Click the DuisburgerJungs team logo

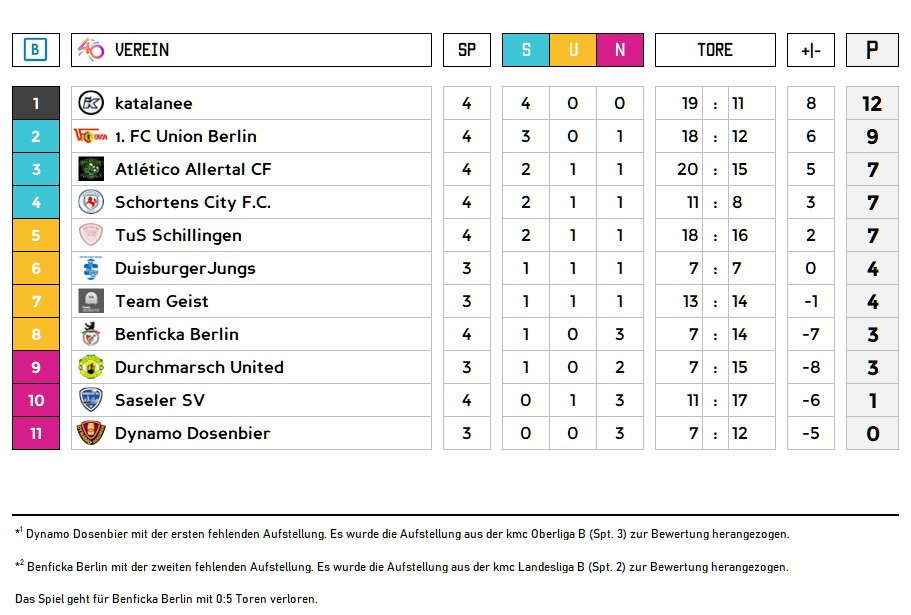tap(91, 268)
